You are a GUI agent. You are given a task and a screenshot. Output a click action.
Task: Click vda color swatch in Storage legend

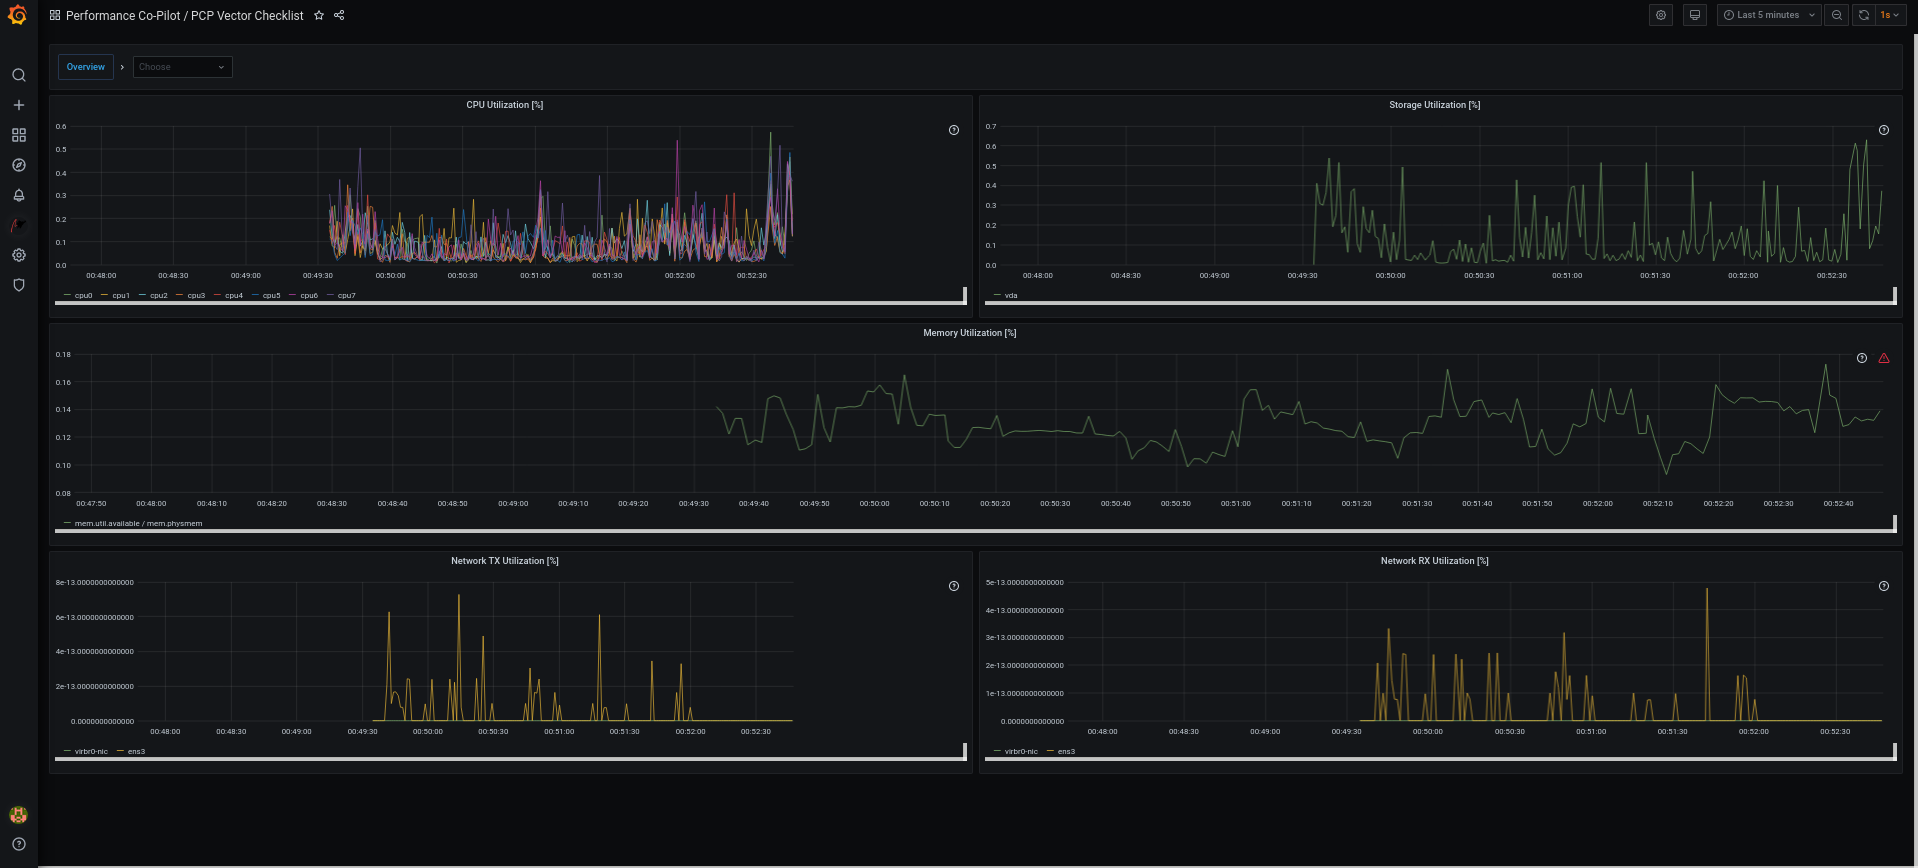(x=997, y=296)
